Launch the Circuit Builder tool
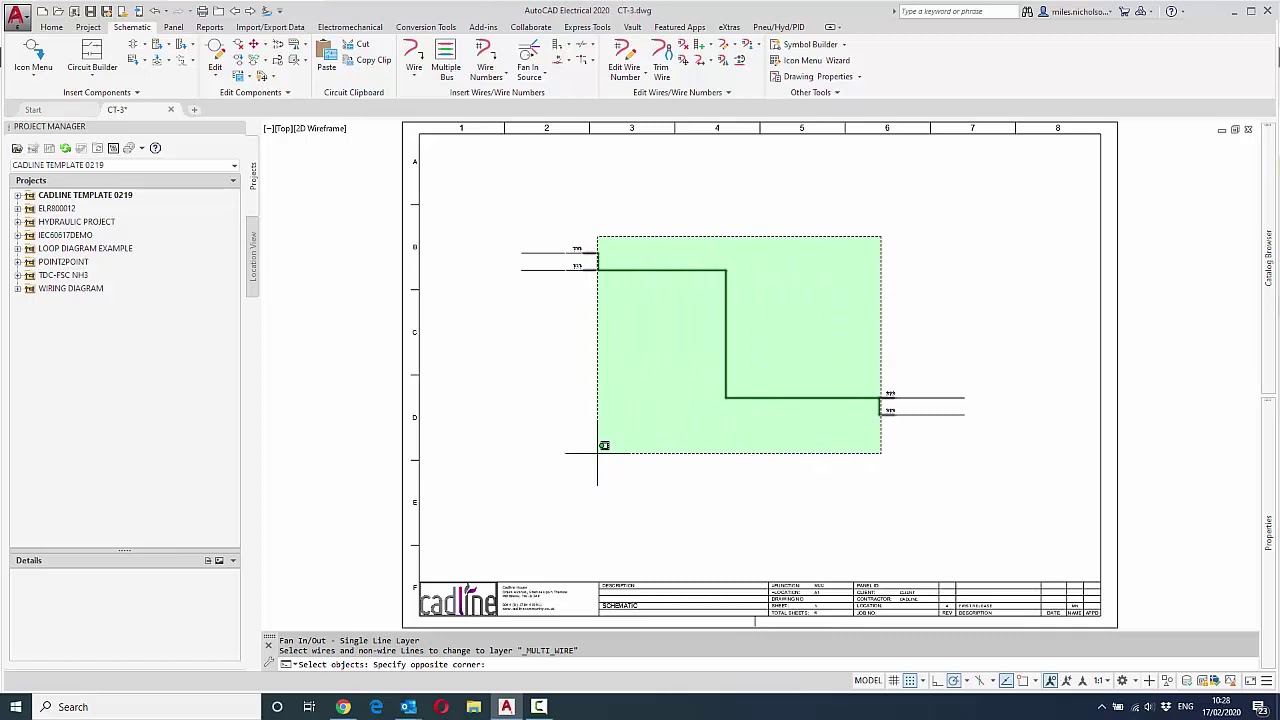Image resolution: width=1280 pixels, height=720 pixels. pyautogui.click(x=92, y=56)
